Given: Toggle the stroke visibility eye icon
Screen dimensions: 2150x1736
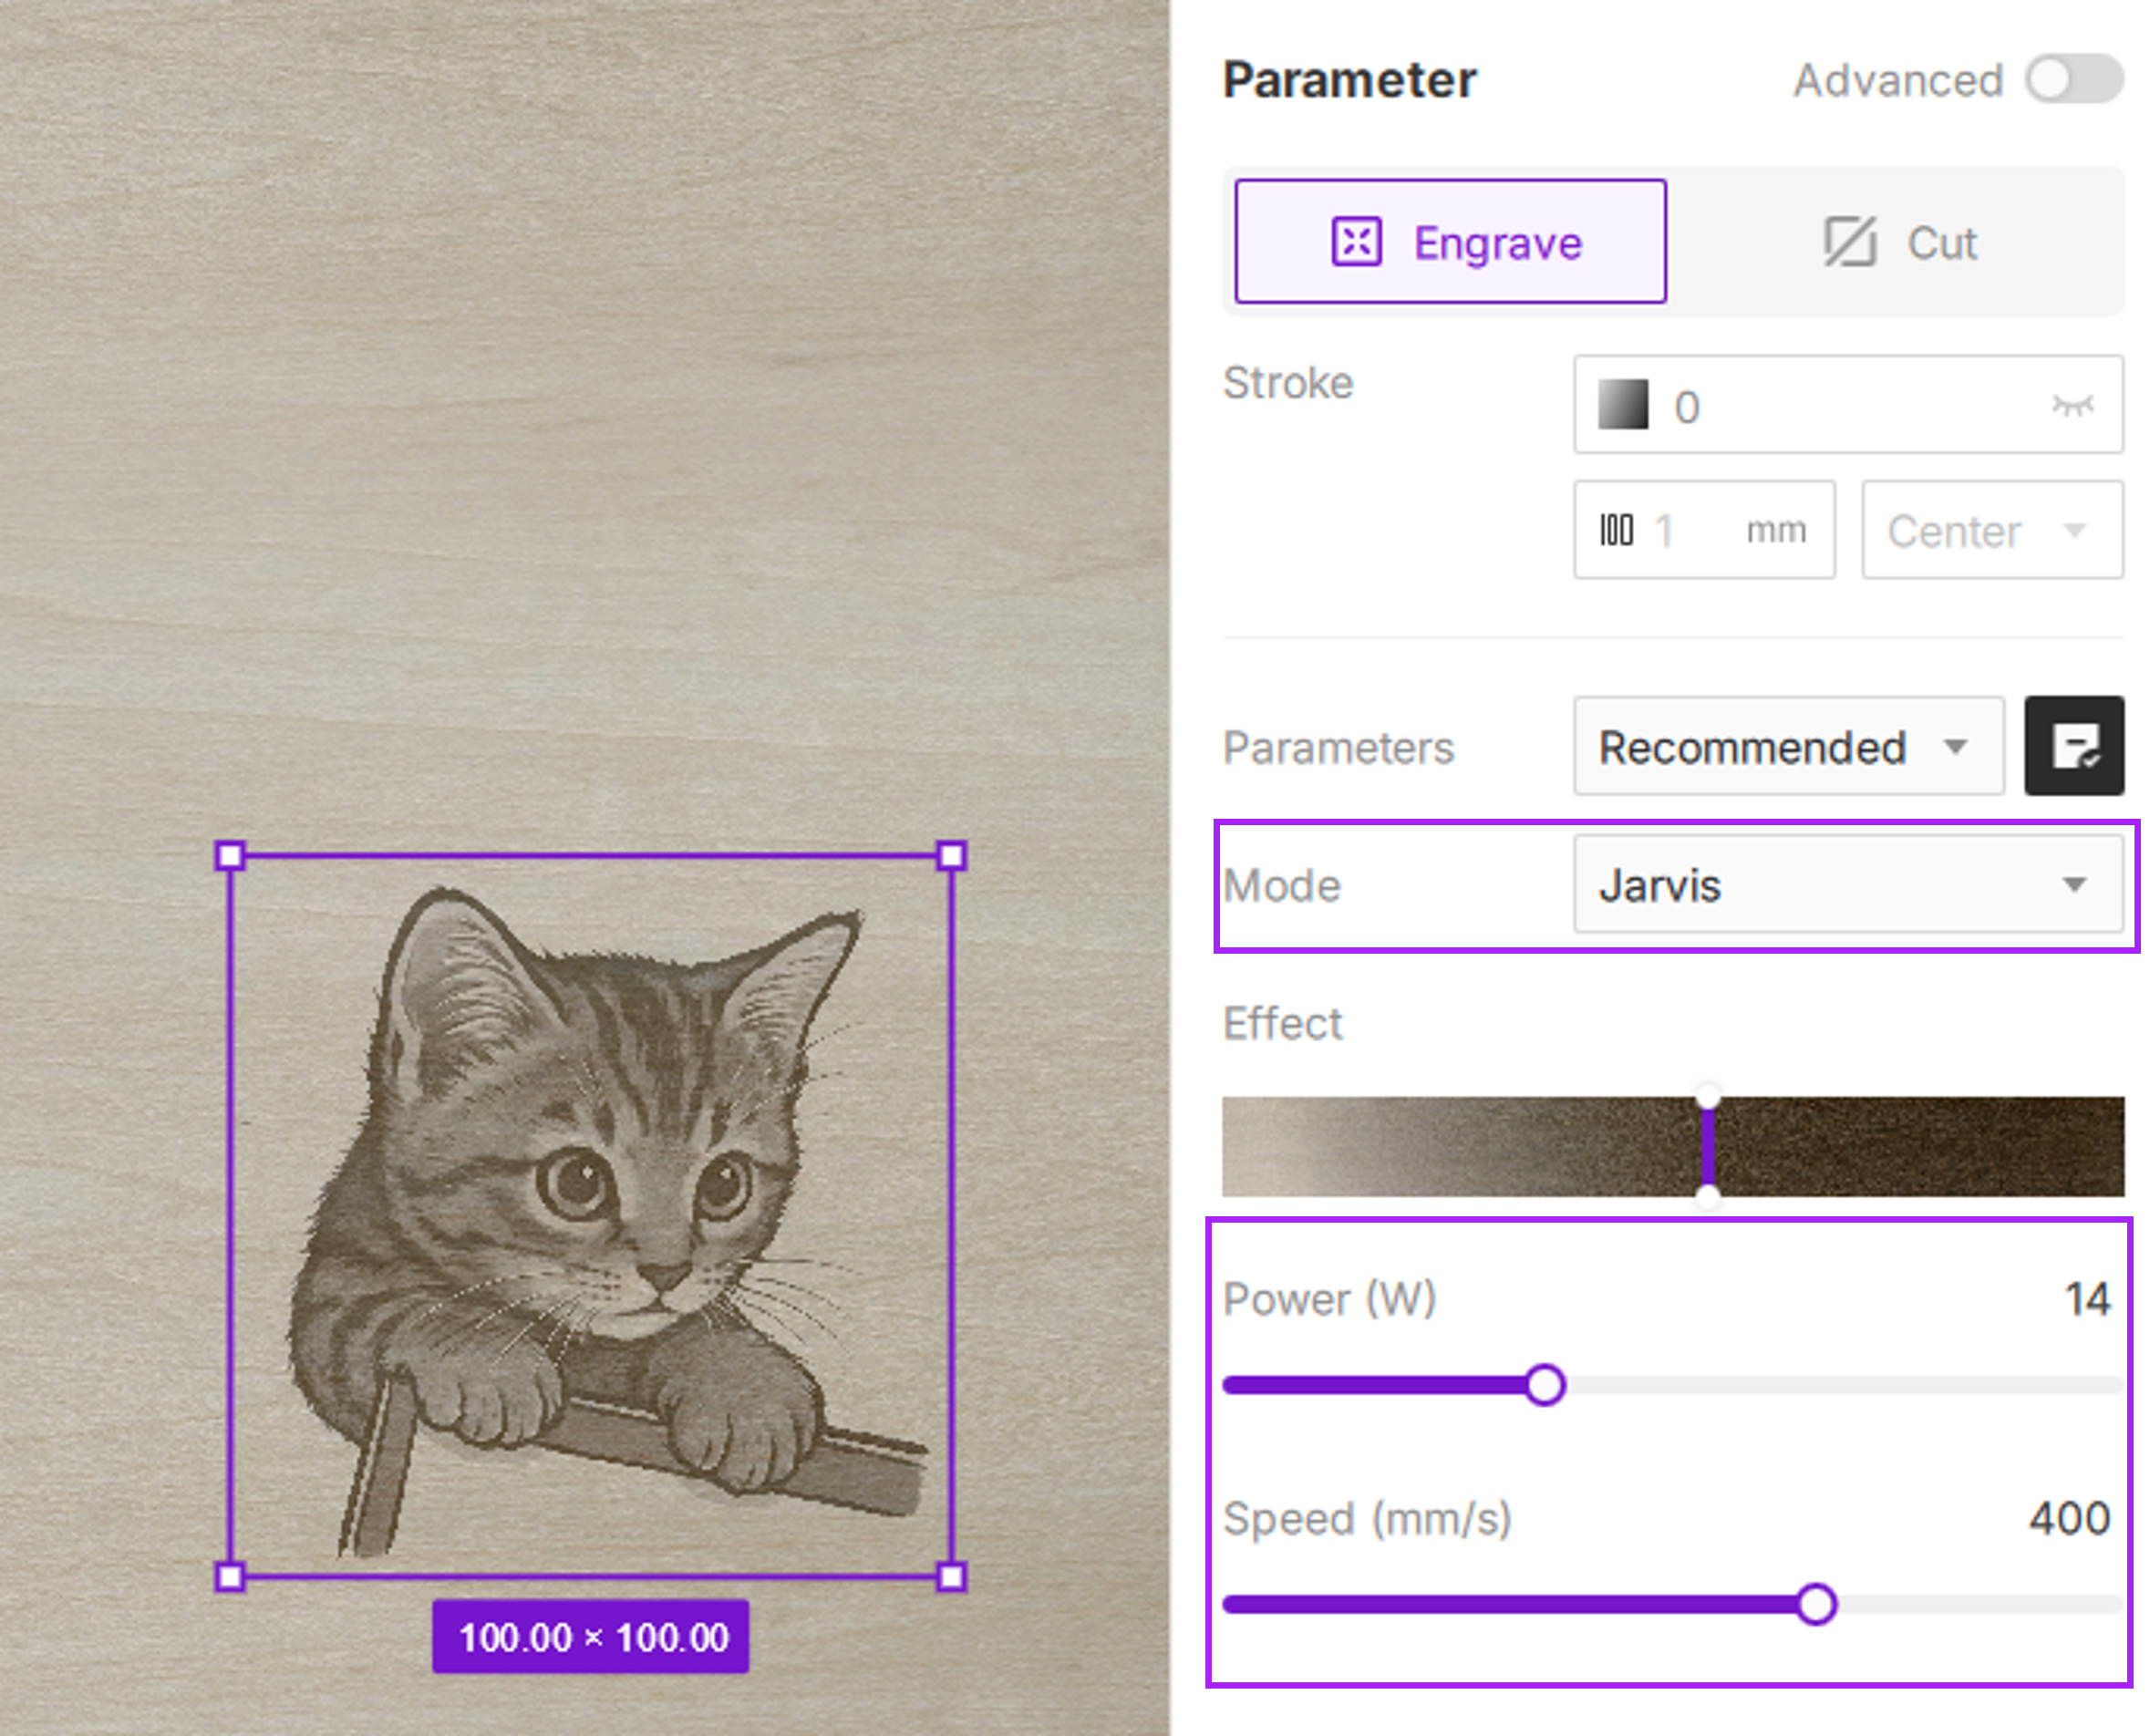Looking at the screenshot, I should pos(2072,405).
